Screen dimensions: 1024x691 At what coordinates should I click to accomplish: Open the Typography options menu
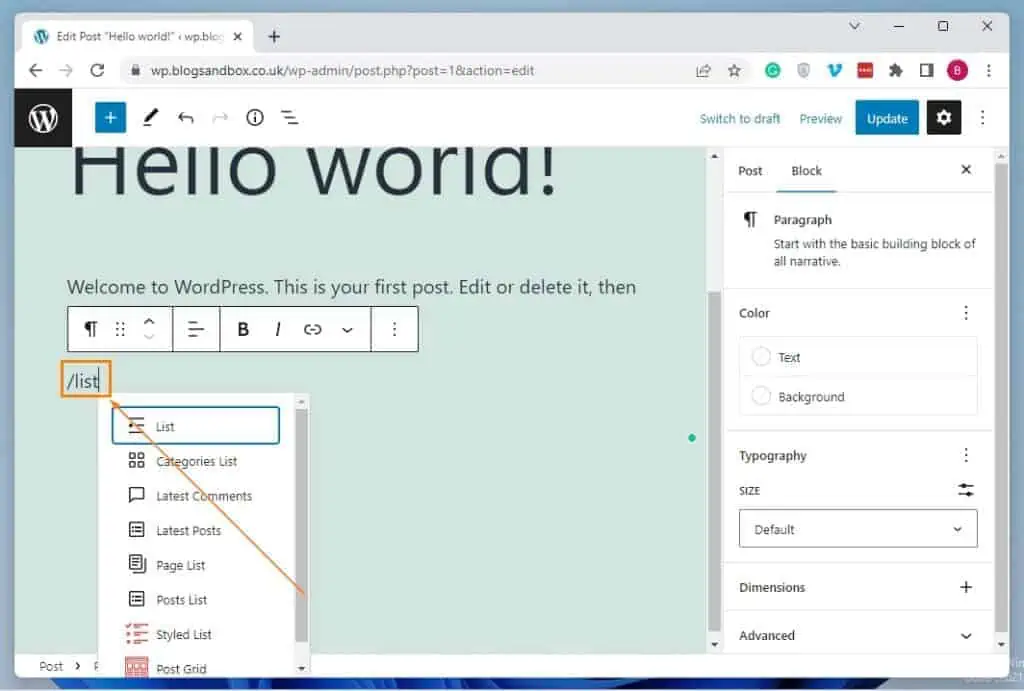965,455
